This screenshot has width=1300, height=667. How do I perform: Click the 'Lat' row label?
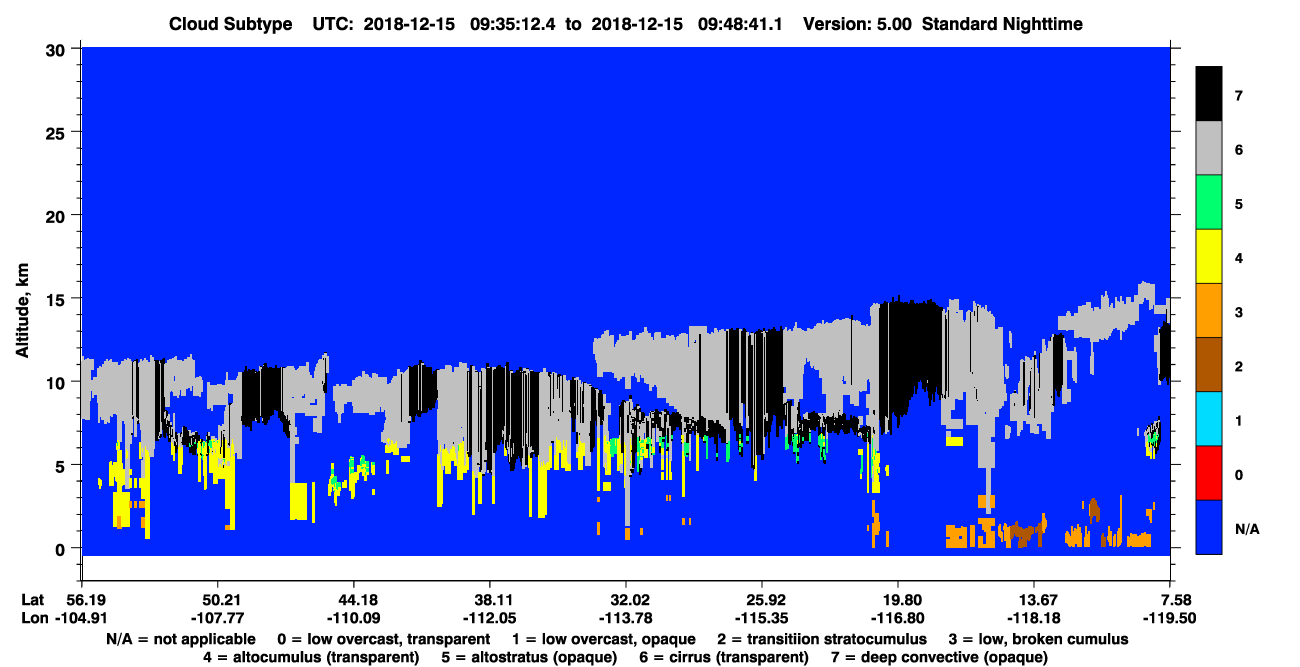(32, 600)
